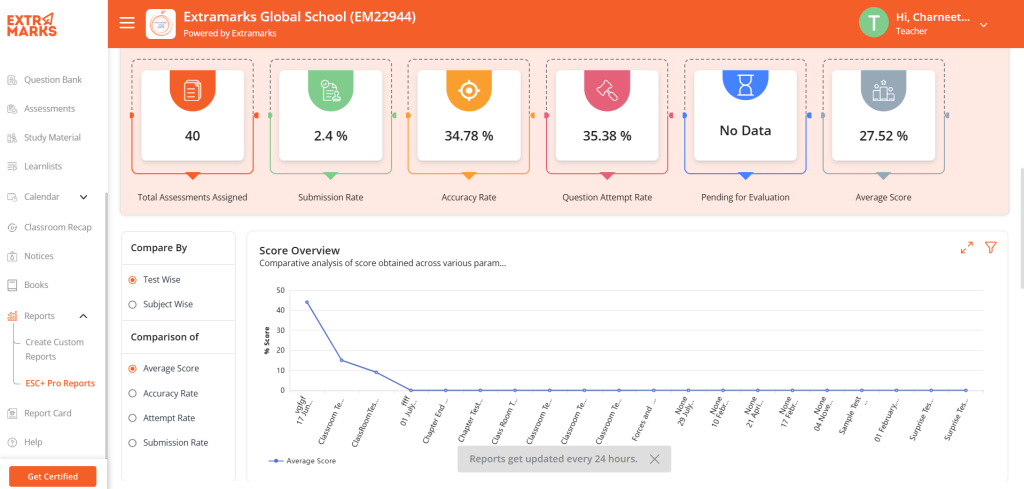Click the No Data pending evaluation value
Image resolution: width=1024 pixels, height=489 pixels.
(x=745, y=131)
